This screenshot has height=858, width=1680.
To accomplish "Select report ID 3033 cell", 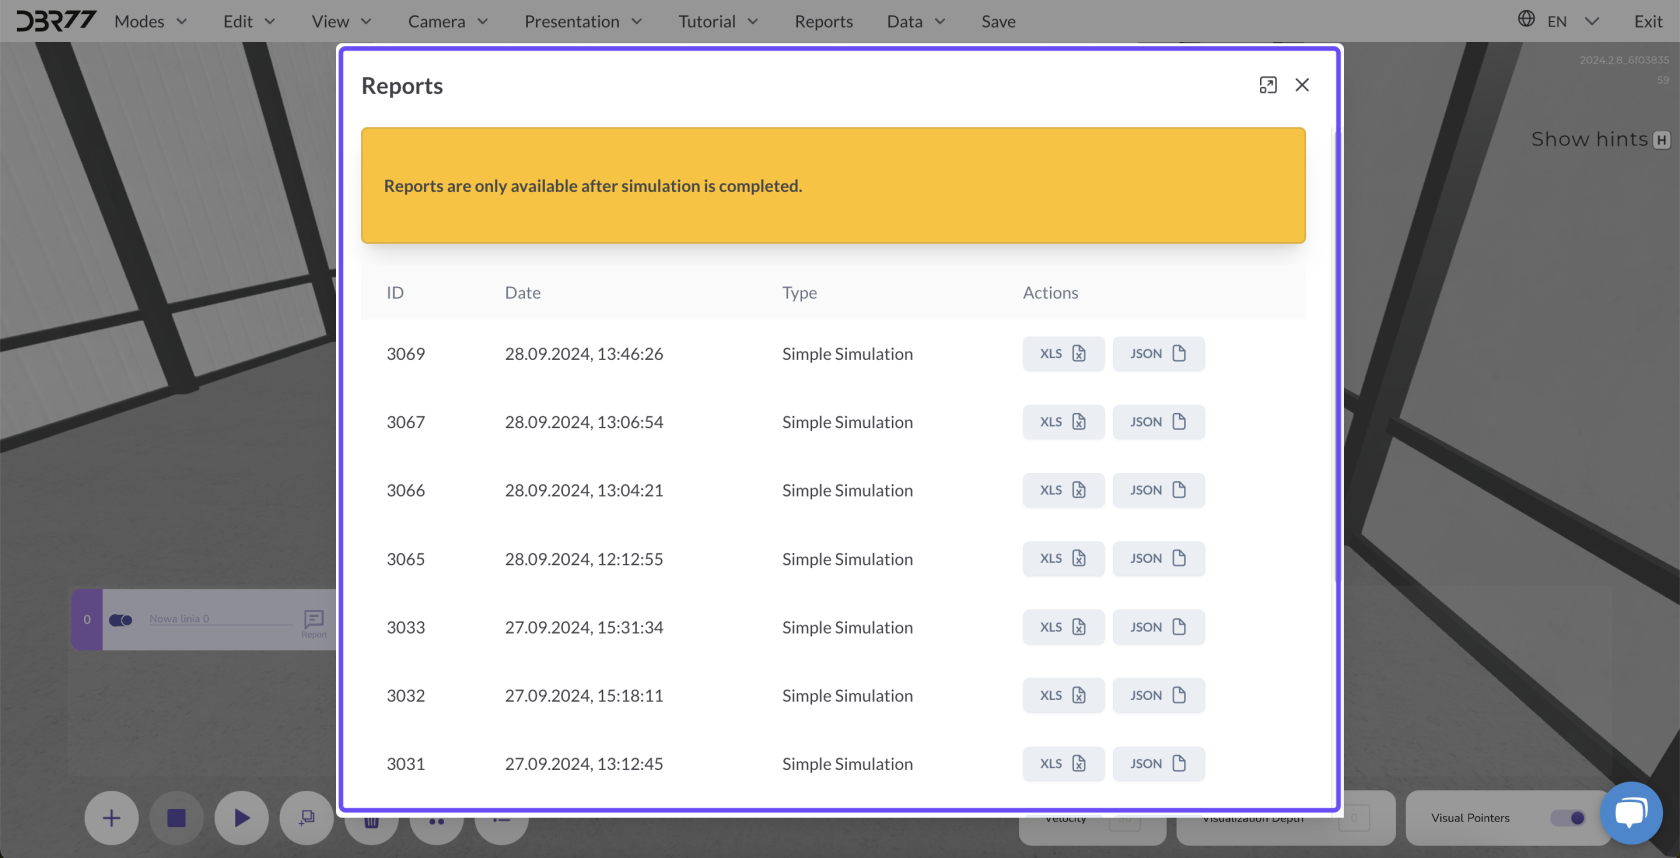I will (x=406, y=627).
